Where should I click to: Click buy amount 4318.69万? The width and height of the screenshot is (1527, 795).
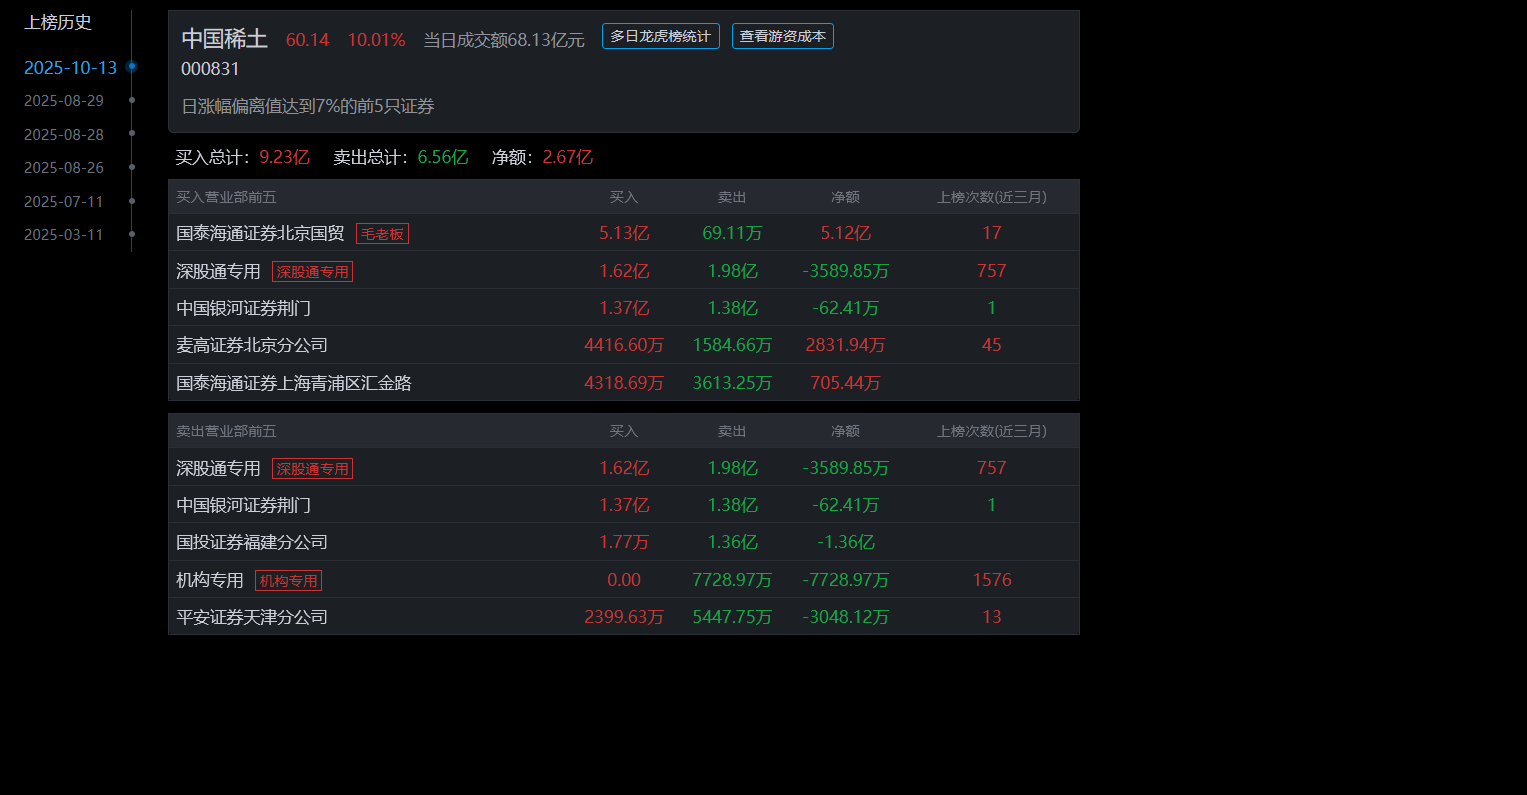click(x=624, y=383)
